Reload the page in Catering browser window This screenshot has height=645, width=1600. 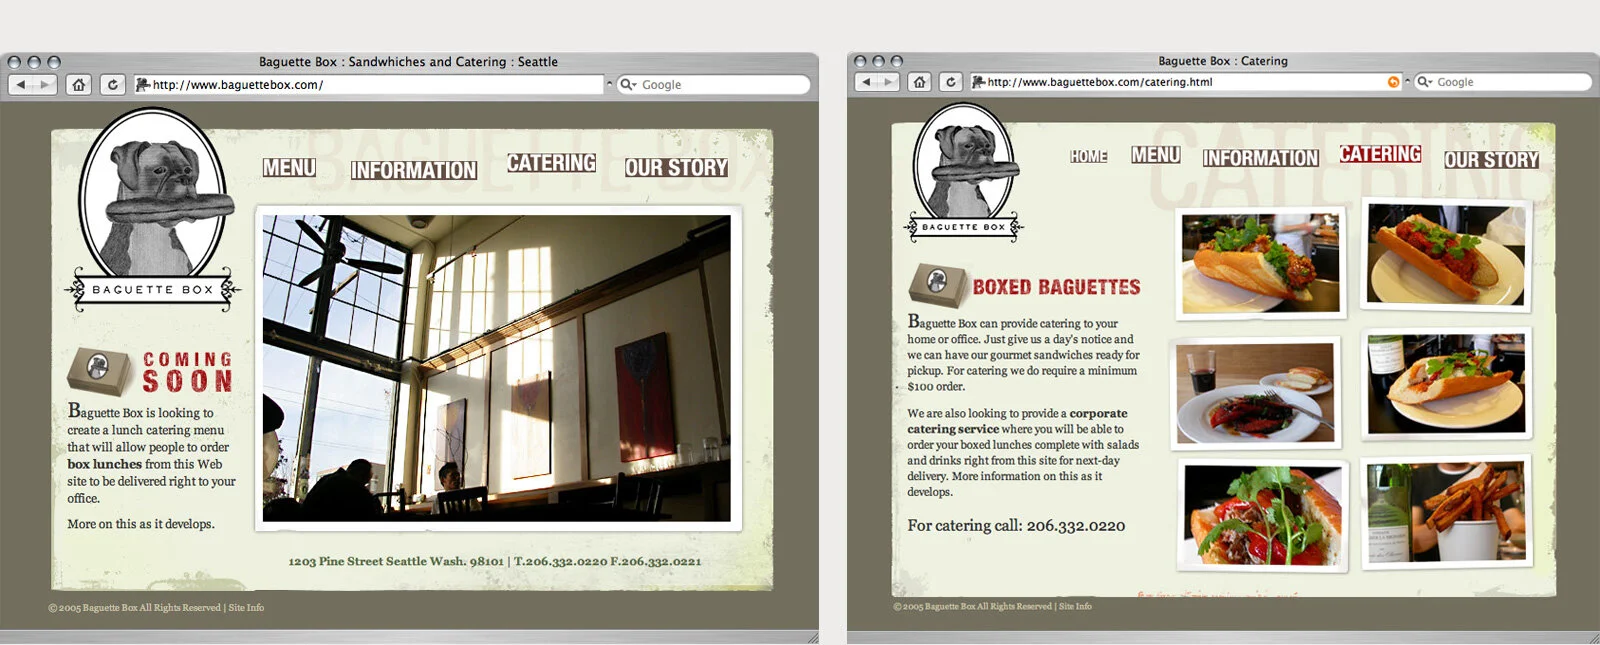pyautogui.click(x=951, y=82)
